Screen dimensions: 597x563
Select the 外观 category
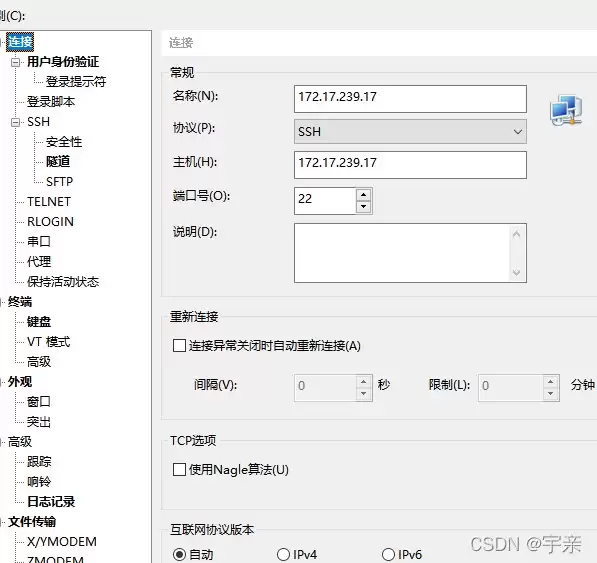point(20,382)
